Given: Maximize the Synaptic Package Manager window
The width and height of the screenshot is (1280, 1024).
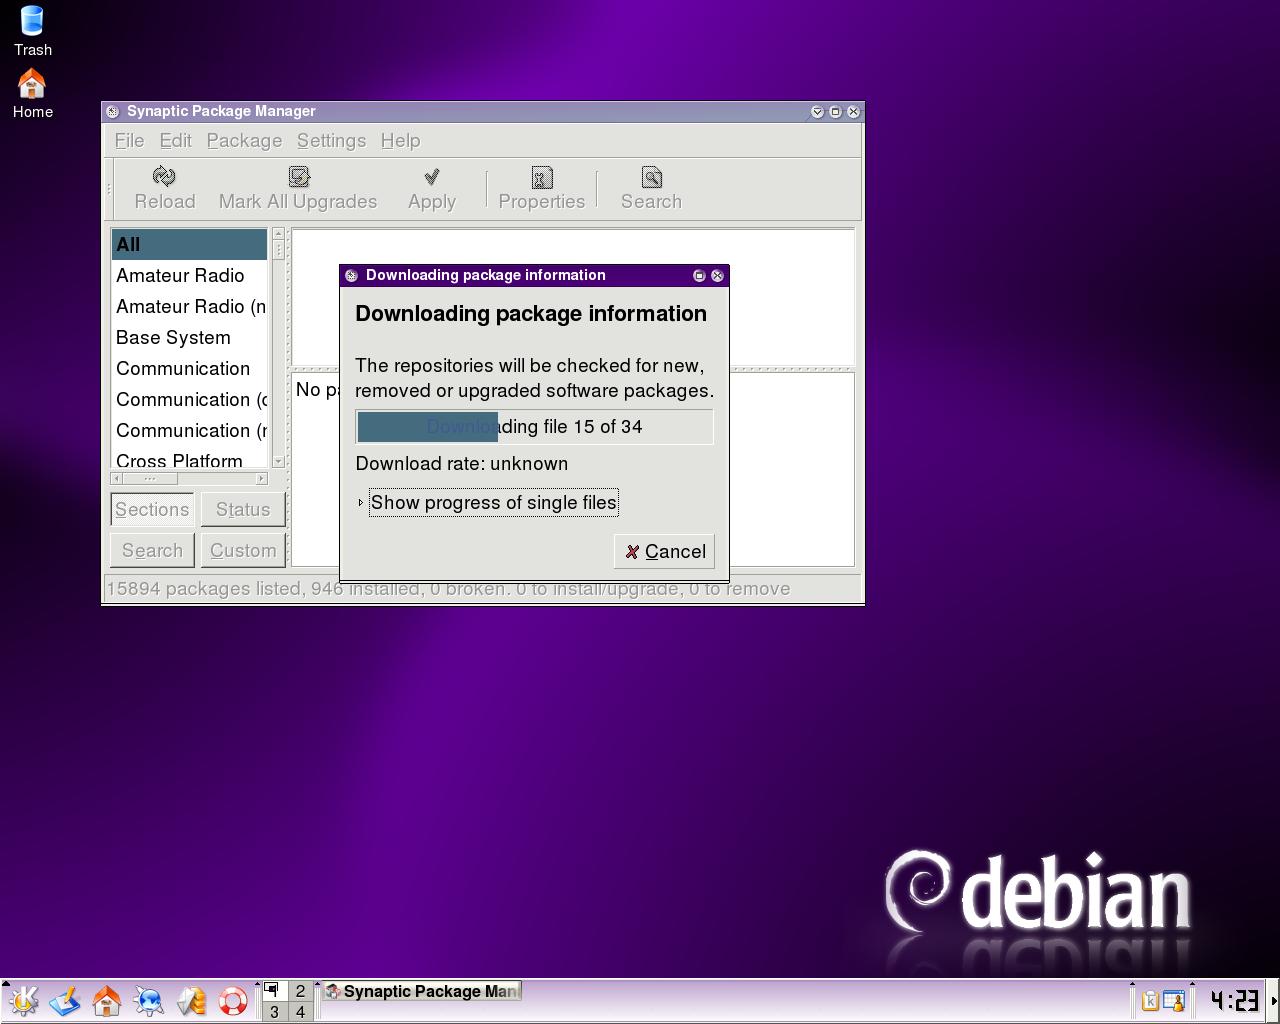Looking at the screenshot, I should tap(835, 112).
